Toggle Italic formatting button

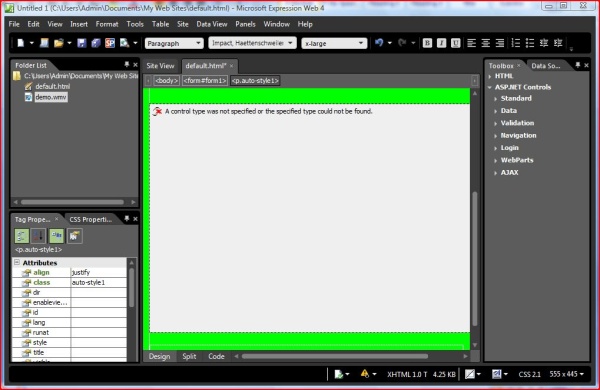coord(441,43)
